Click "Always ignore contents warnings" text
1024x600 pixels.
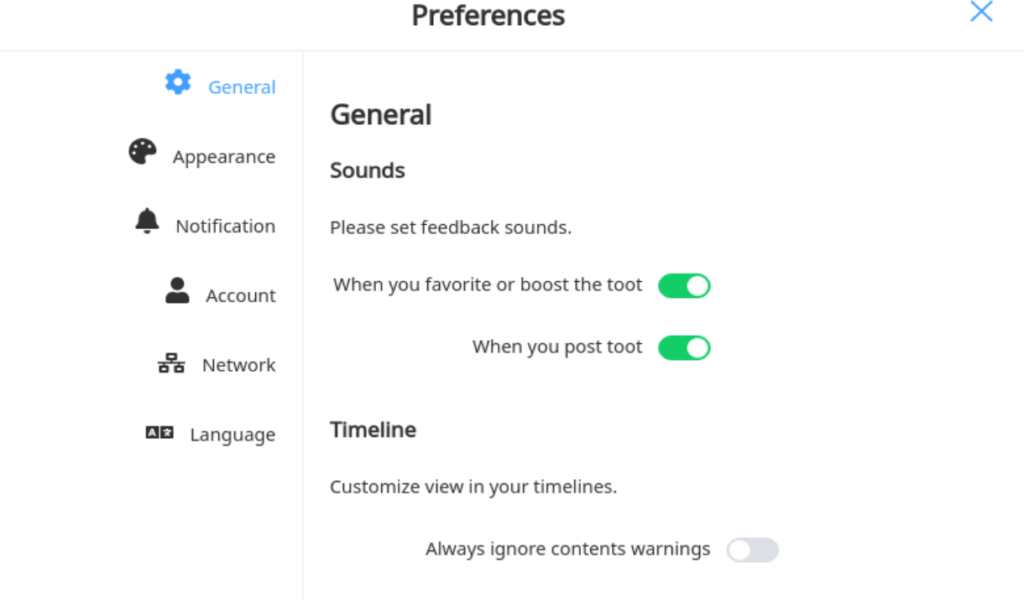coord(568,549)
